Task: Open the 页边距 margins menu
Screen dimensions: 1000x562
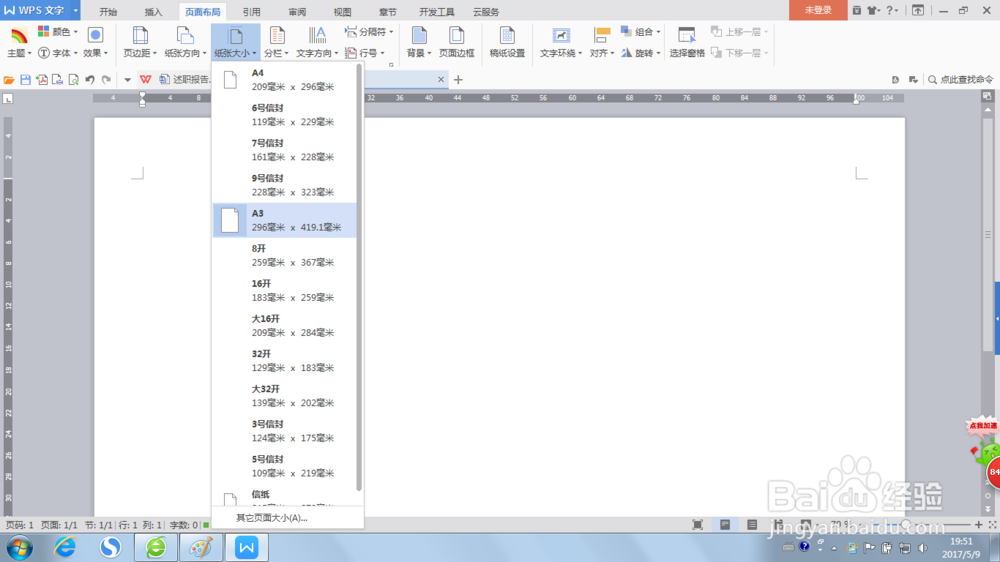Action: (140, 43)
